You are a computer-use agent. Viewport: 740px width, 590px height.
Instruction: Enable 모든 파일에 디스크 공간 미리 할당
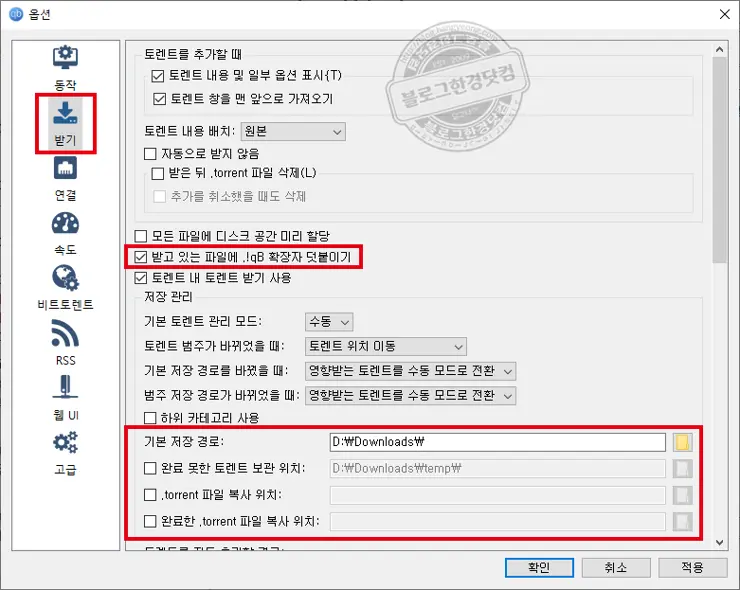(x=141, y=236)
